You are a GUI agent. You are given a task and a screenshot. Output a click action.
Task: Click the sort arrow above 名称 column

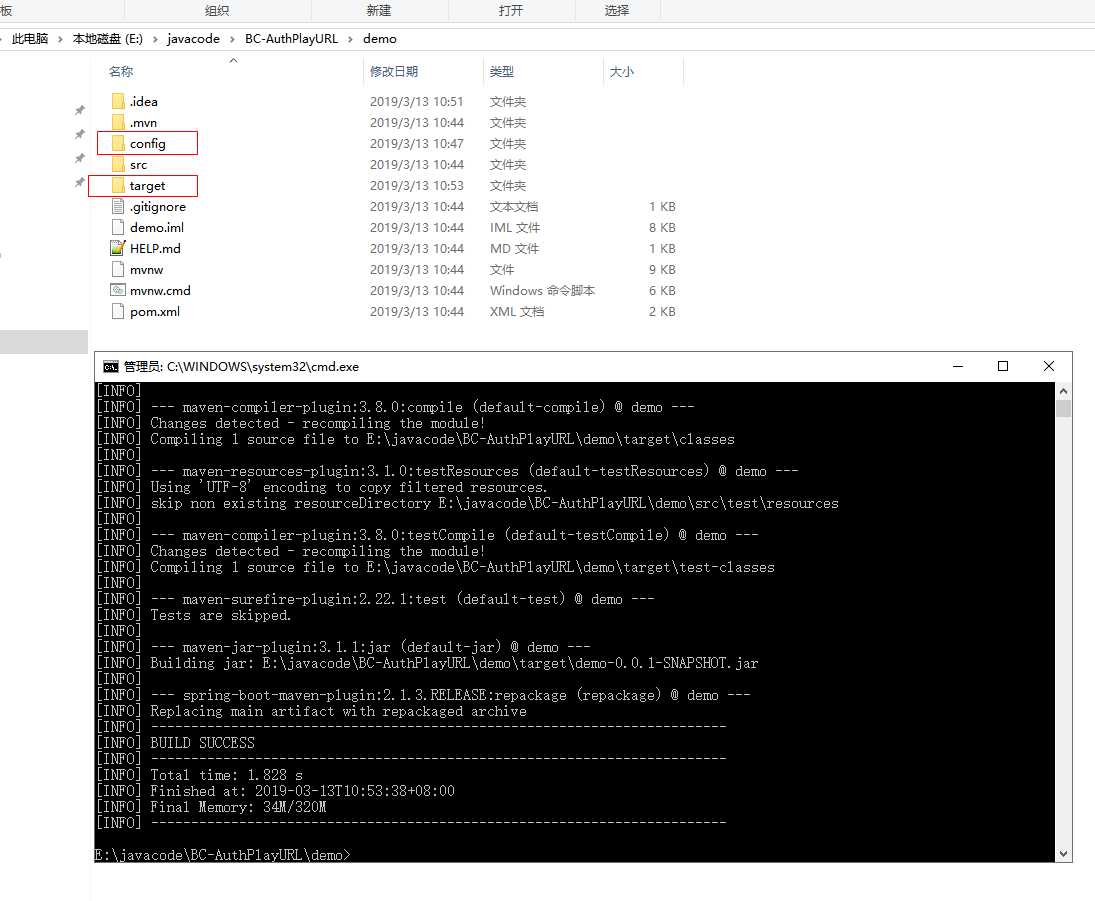pos(233,61)
